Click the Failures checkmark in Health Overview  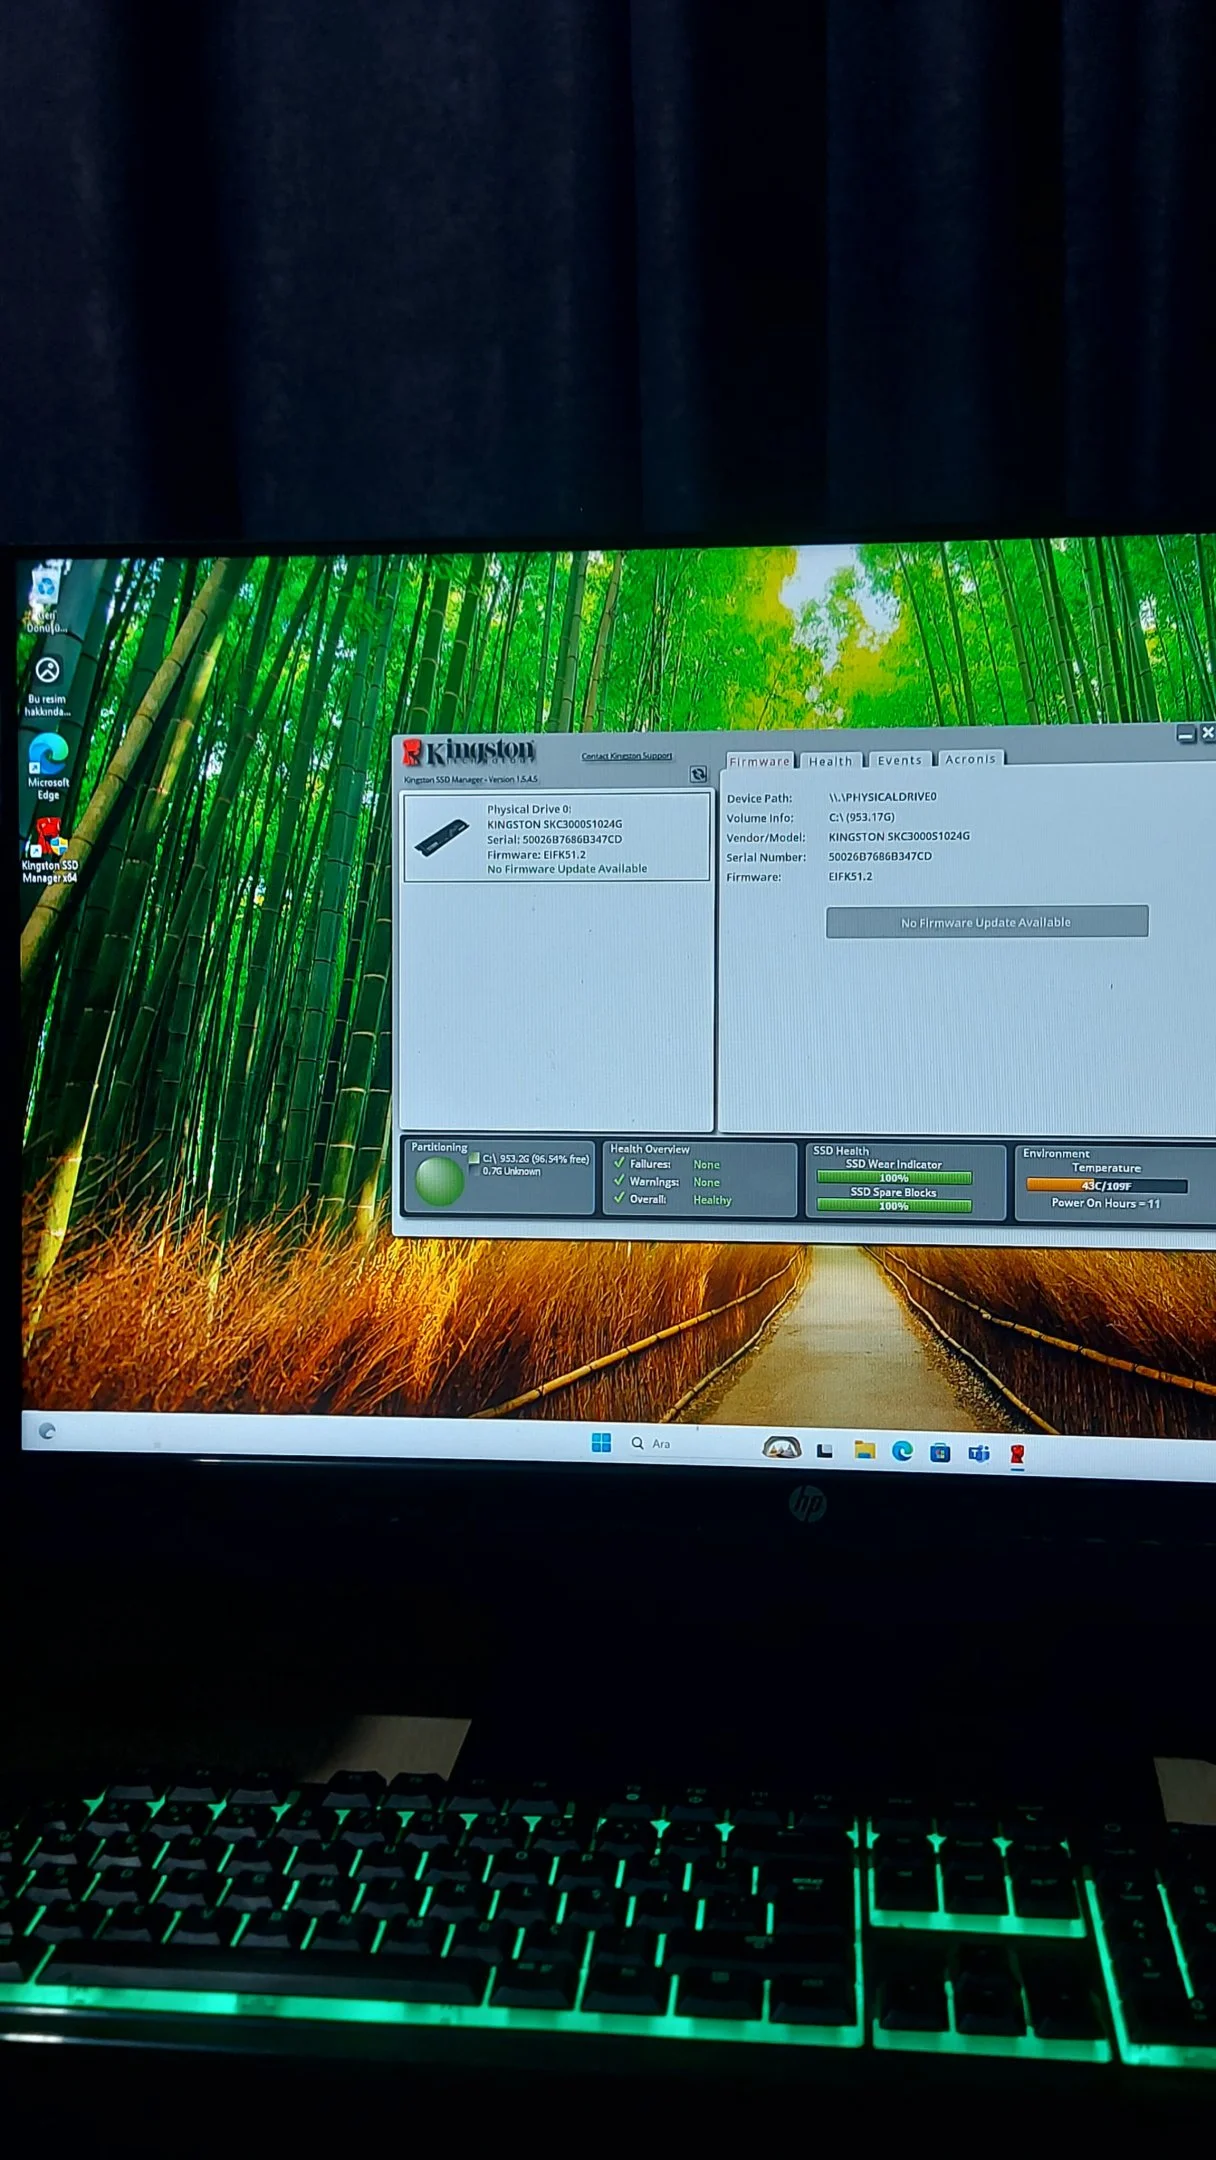point(619,1163)
